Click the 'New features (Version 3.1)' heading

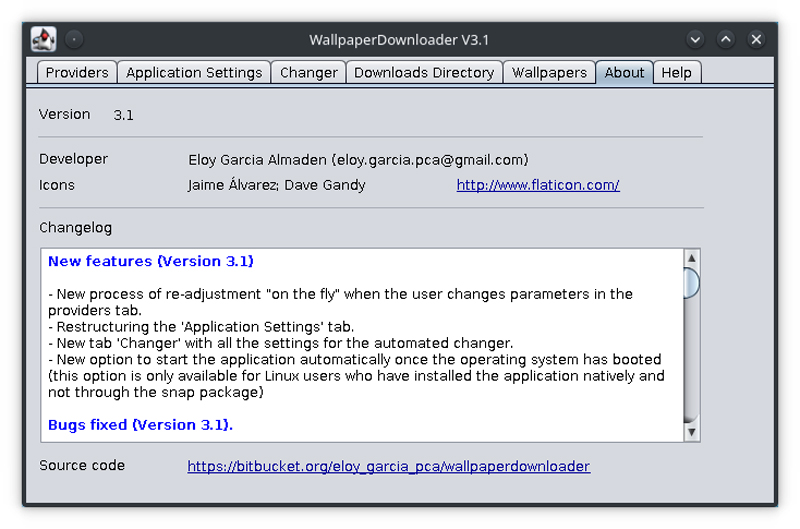pyautogui.click(x=151, y=261)
